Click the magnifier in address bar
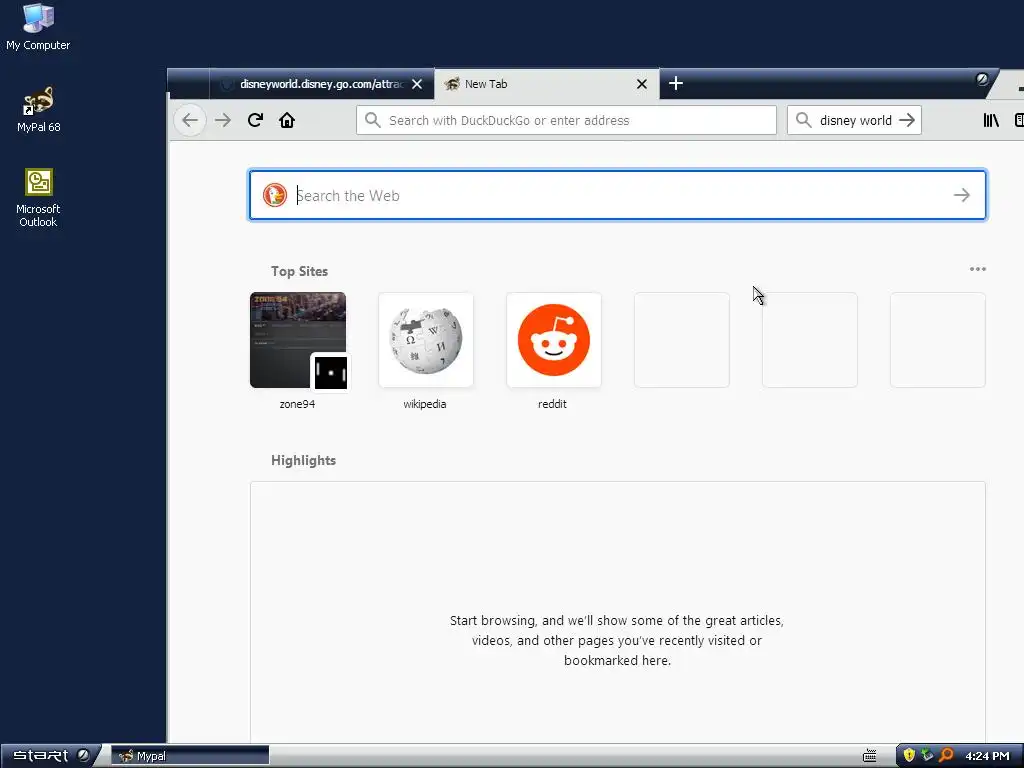Screen dimensions: 1024x768 pyautogui.click(x=372, y=120)
